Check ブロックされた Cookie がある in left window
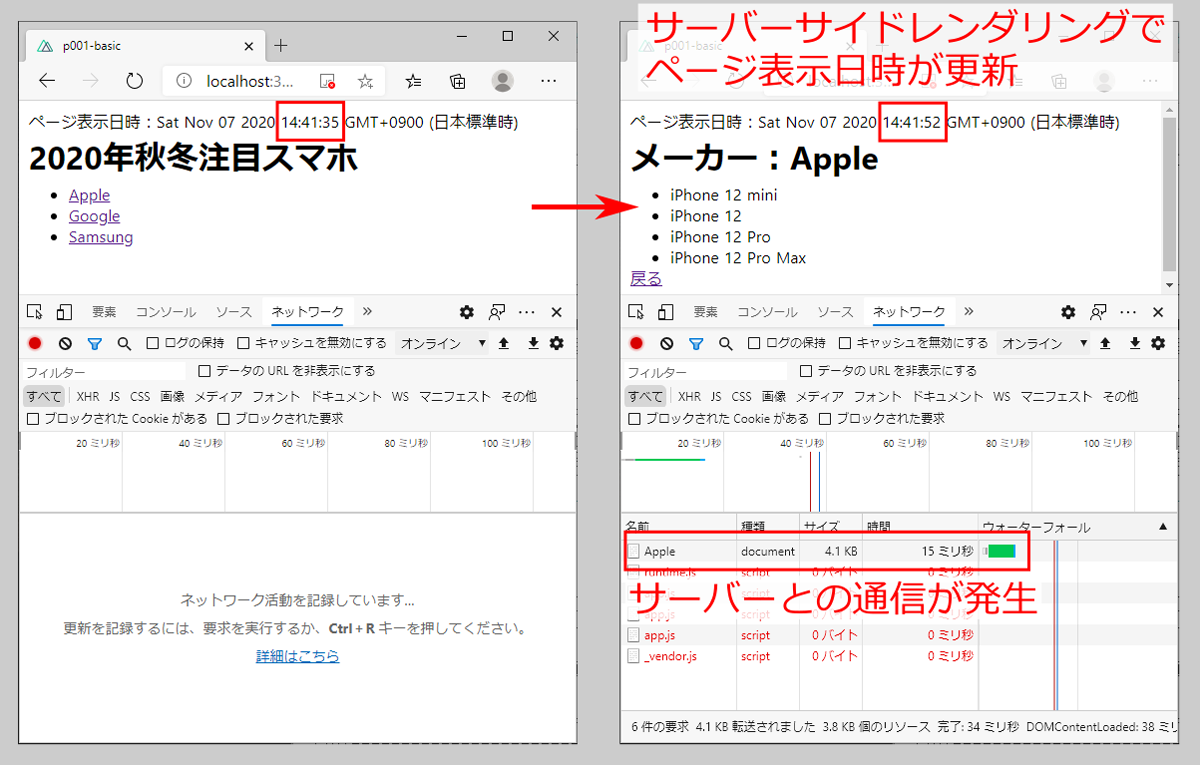 (x=33, y=419)
